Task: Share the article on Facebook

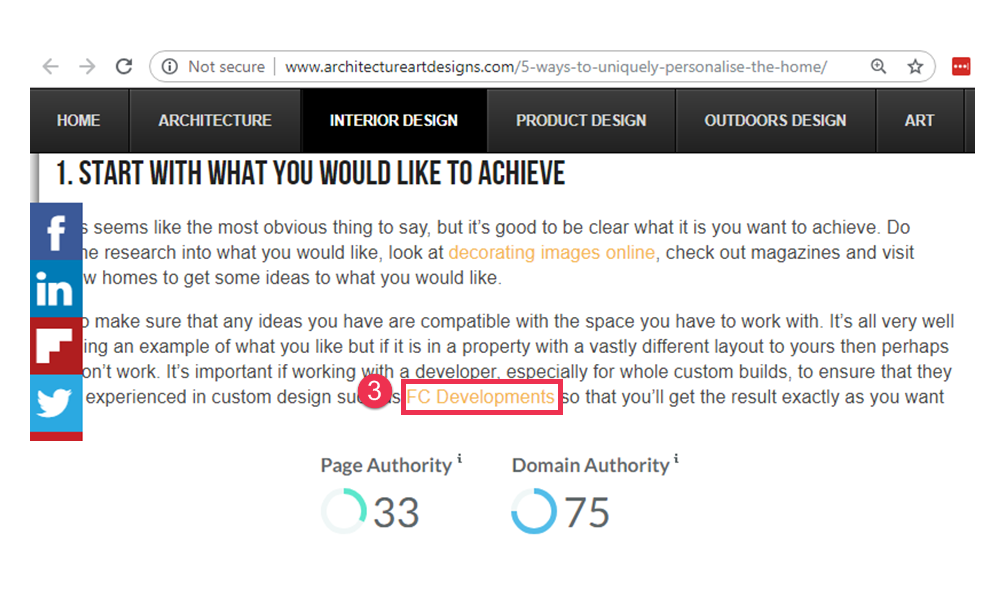Action: click(x=56, y=232)
